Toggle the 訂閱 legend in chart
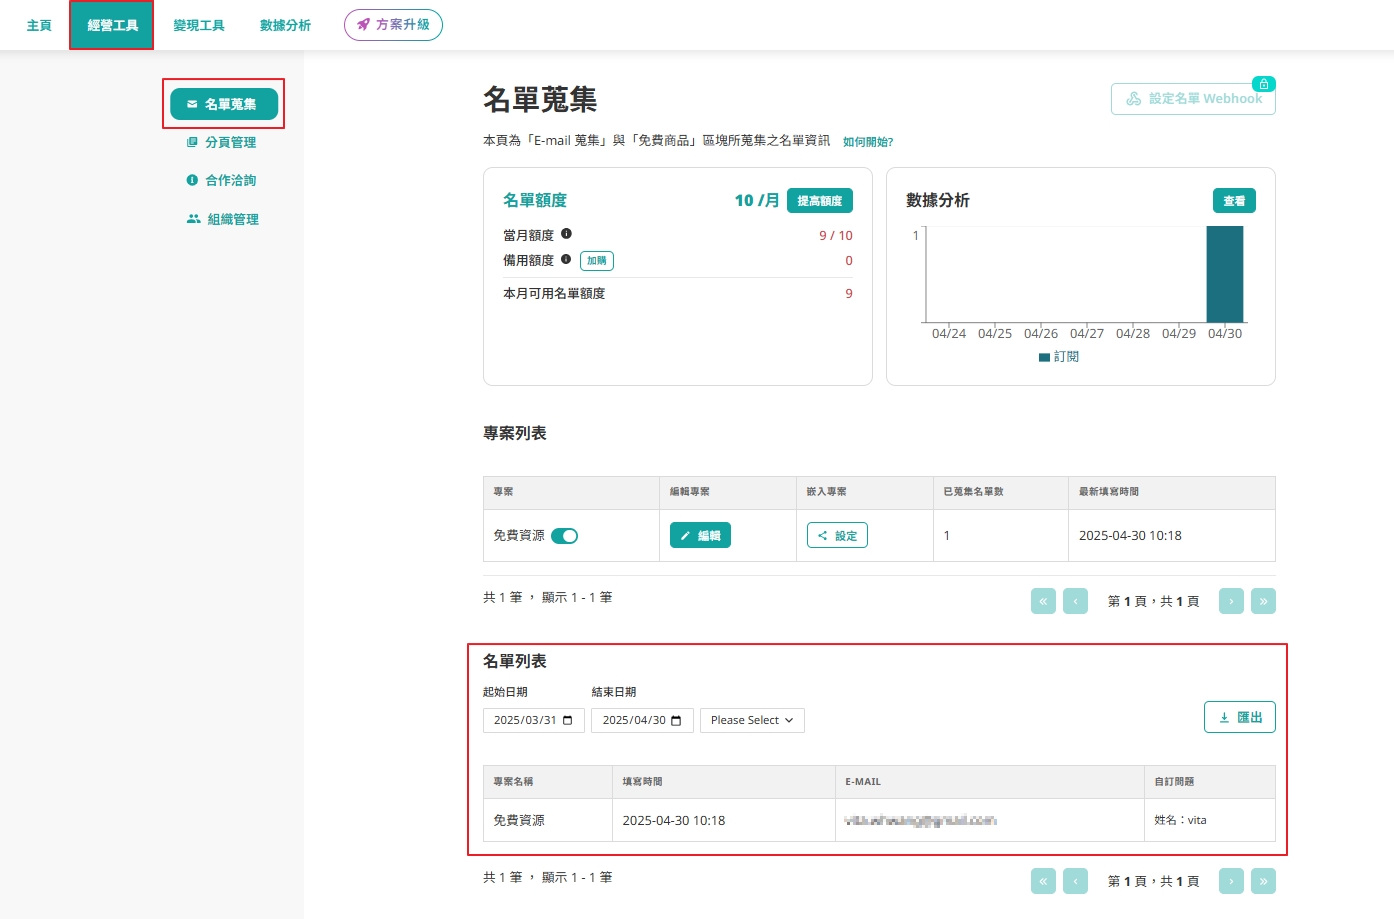 1059,357
